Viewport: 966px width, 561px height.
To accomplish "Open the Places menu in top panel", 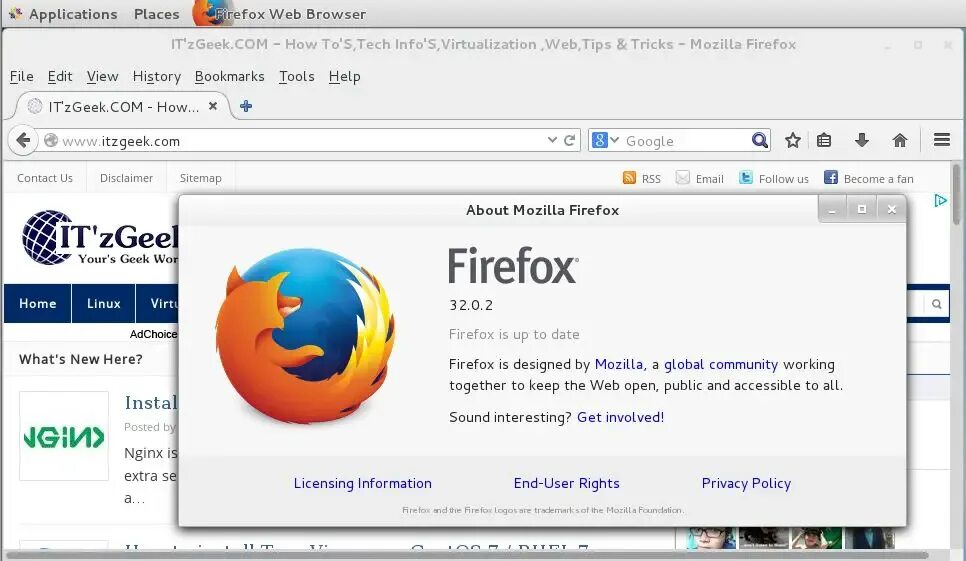I will pos(156,14).
